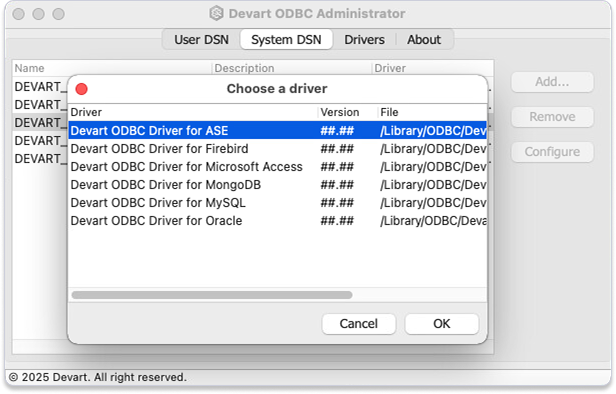
Task: Click the Add... button in main window
Action: (552, 82)
